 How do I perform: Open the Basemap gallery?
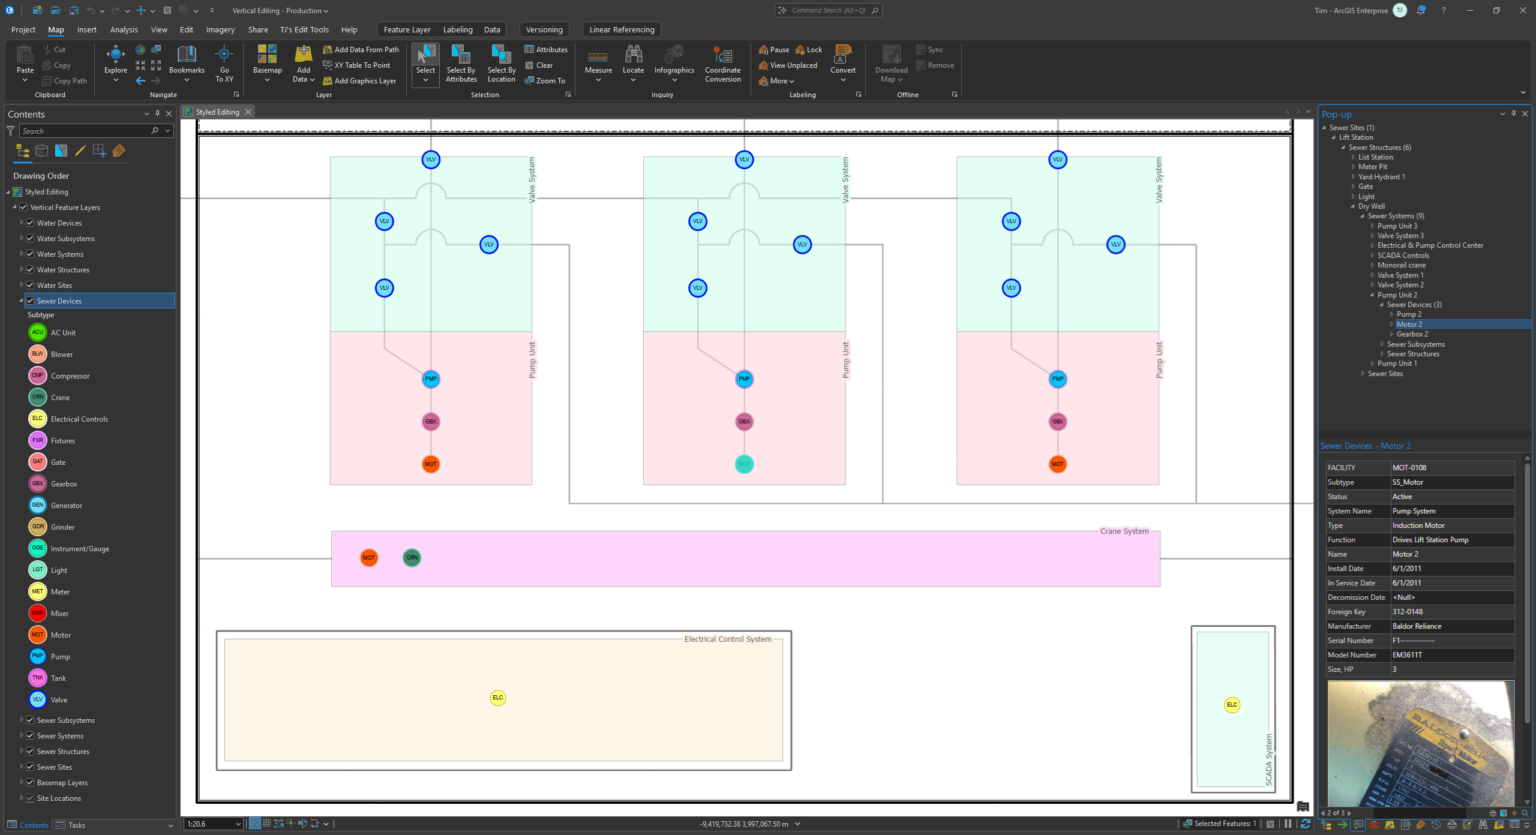[267, 62]
